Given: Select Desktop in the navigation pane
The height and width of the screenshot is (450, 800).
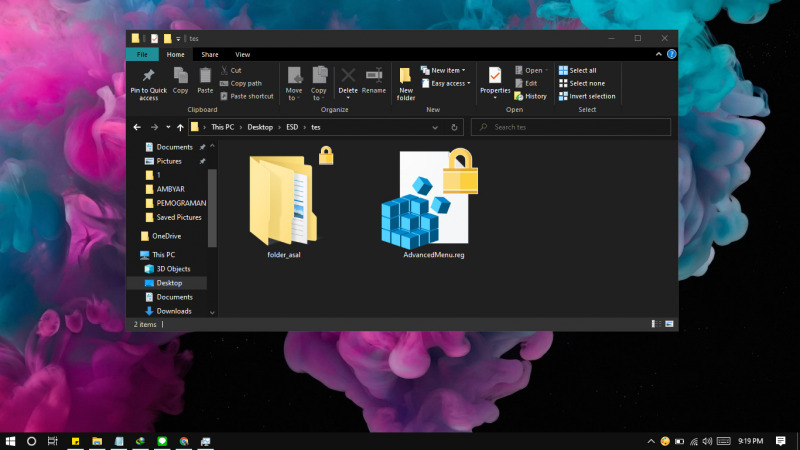Looking at the screenshot, I should pyautogui.click(x=169, y=283).
